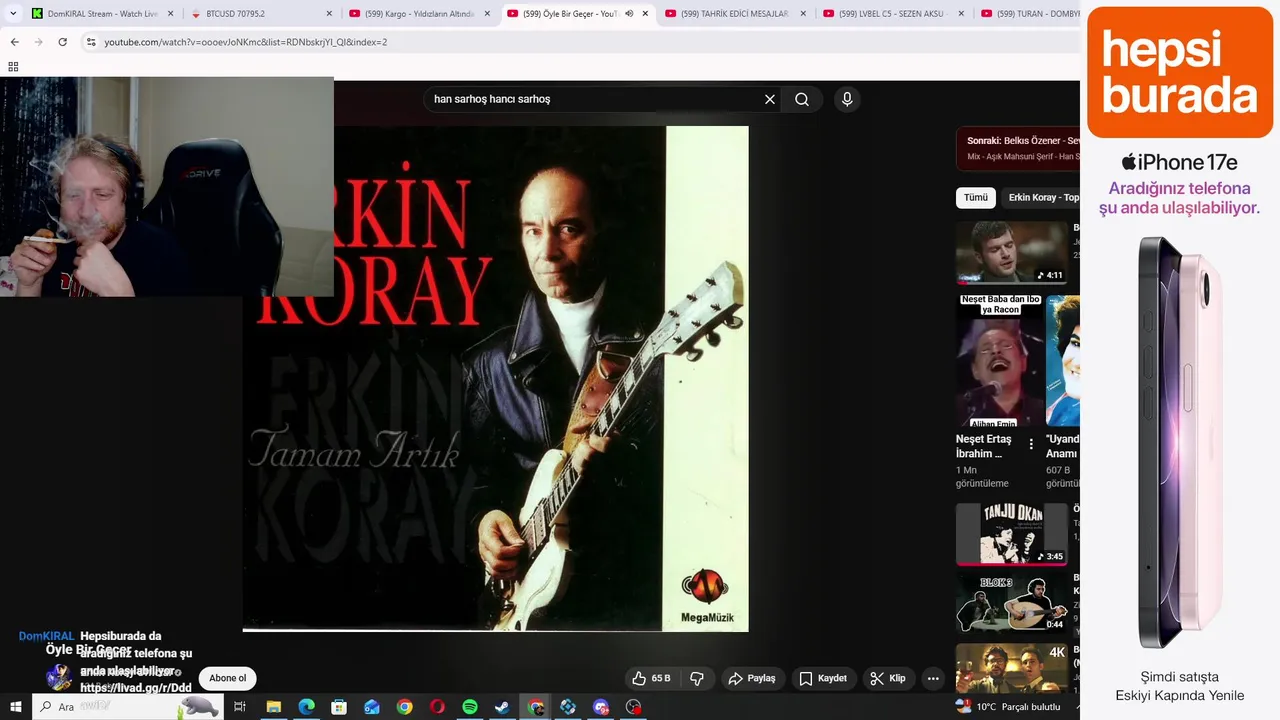Screen dimensions: 1280x720
Task: Close the Kargo tab
Action: pyautogui.click(x=487, y=14)
